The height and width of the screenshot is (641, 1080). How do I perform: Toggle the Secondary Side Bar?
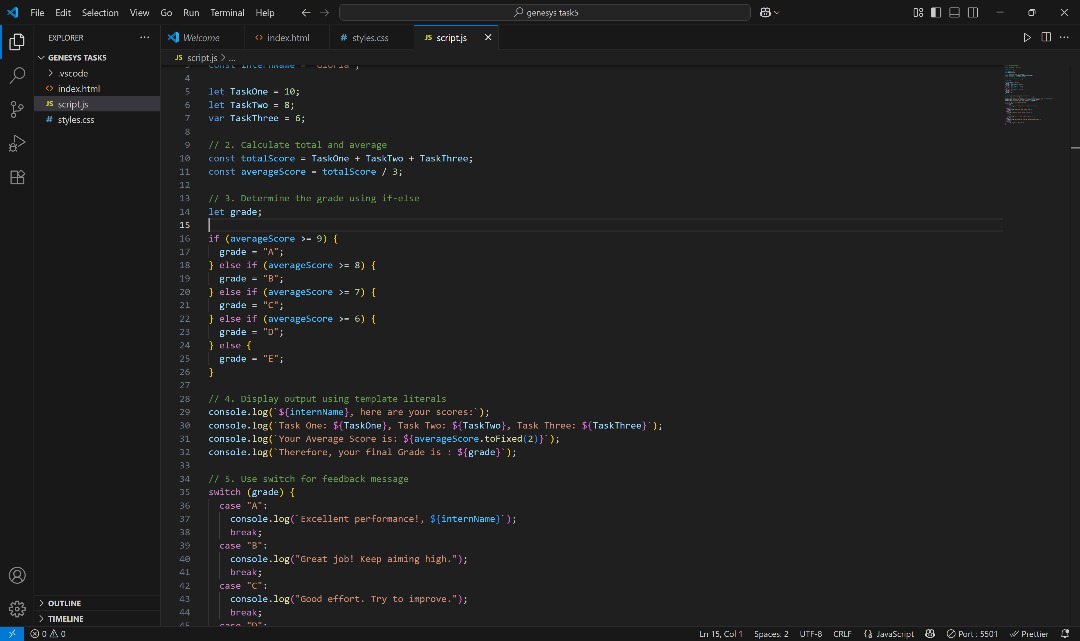pos(973,12)
